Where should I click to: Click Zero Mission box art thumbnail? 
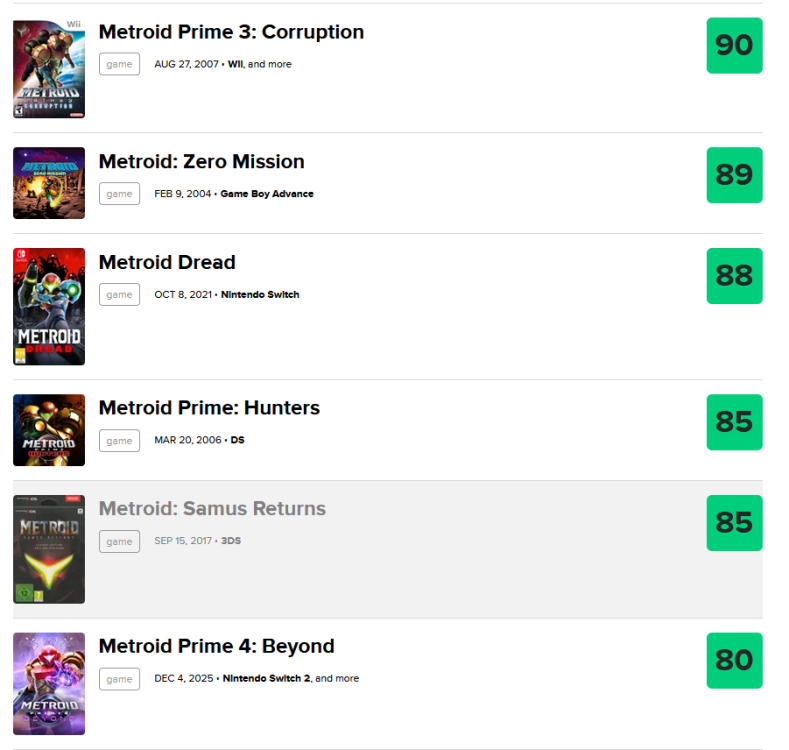click(x=49, y=183)
